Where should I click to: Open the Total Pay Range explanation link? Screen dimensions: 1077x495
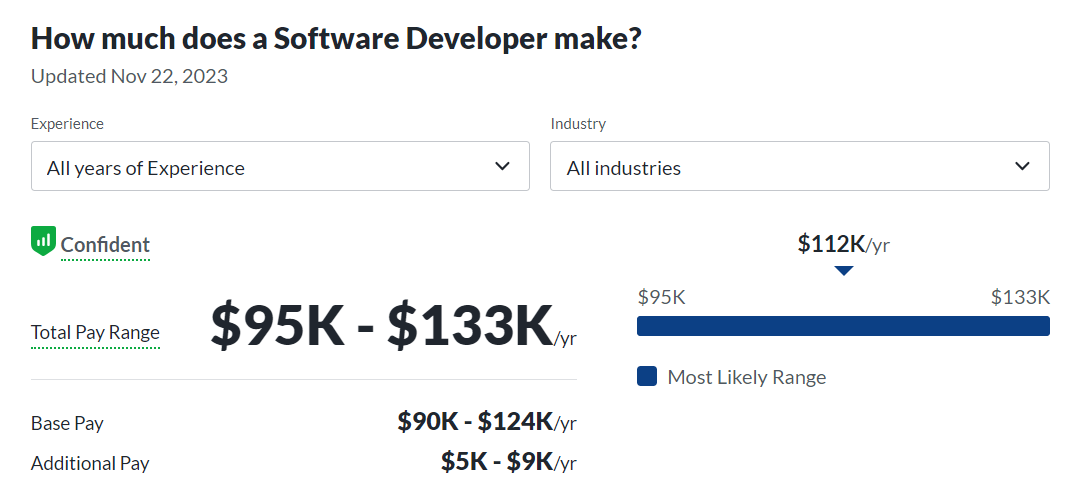tap(95, 333)
